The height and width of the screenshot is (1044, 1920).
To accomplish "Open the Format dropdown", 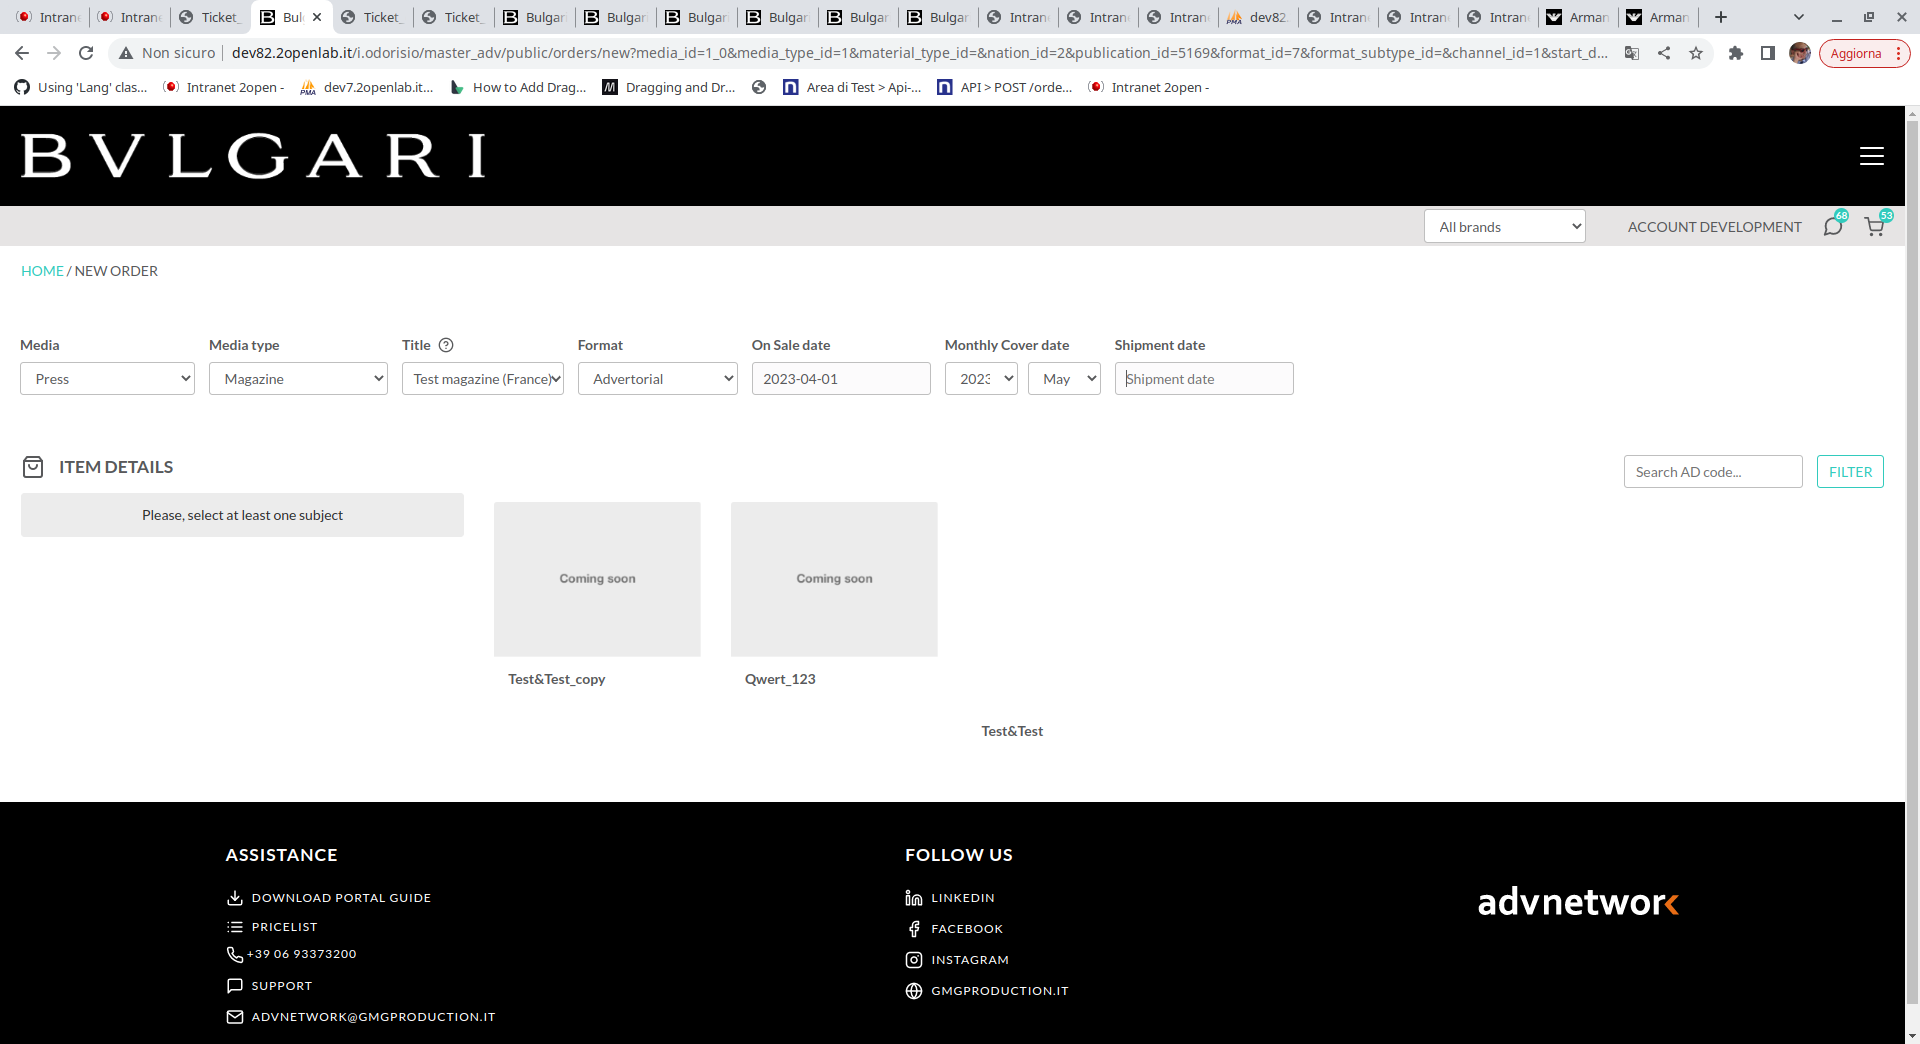I will (658, 379).
